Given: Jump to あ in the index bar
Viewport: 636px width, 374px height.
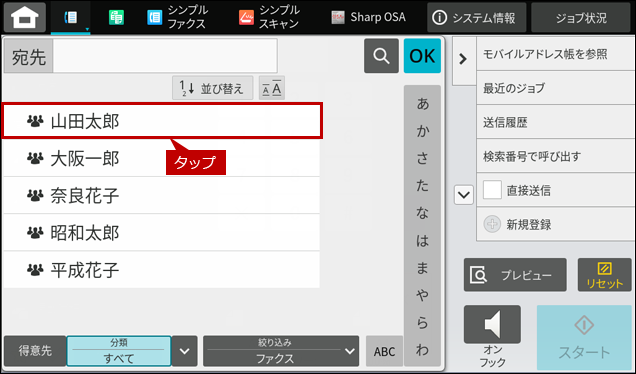Looking at the screenshot, I should (x=422, y=104).
